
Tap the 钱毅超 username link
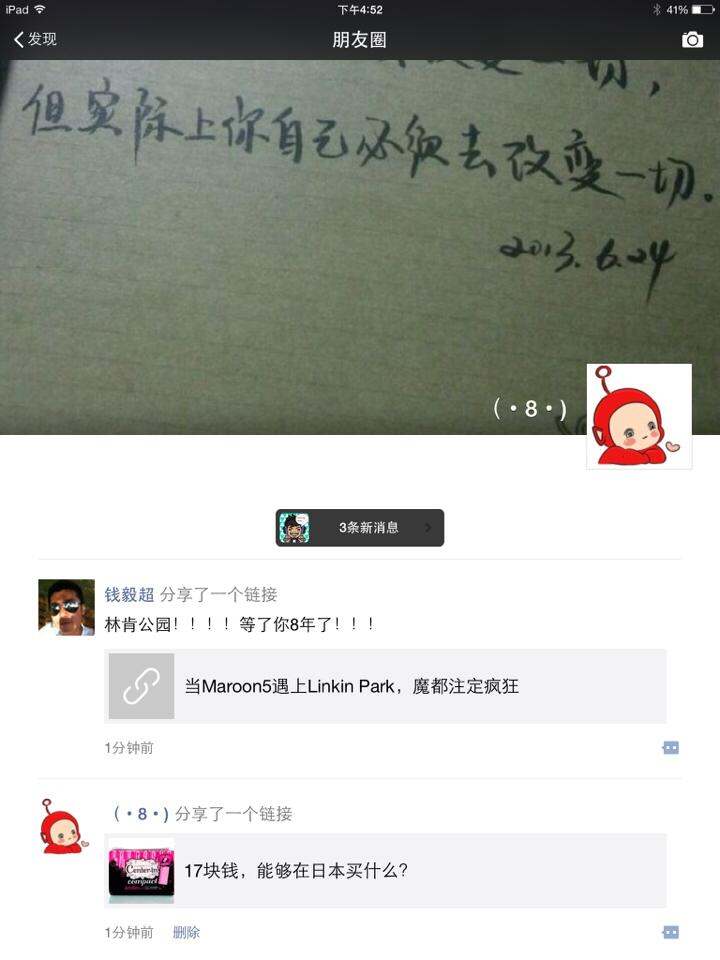[x=129, y=594]
